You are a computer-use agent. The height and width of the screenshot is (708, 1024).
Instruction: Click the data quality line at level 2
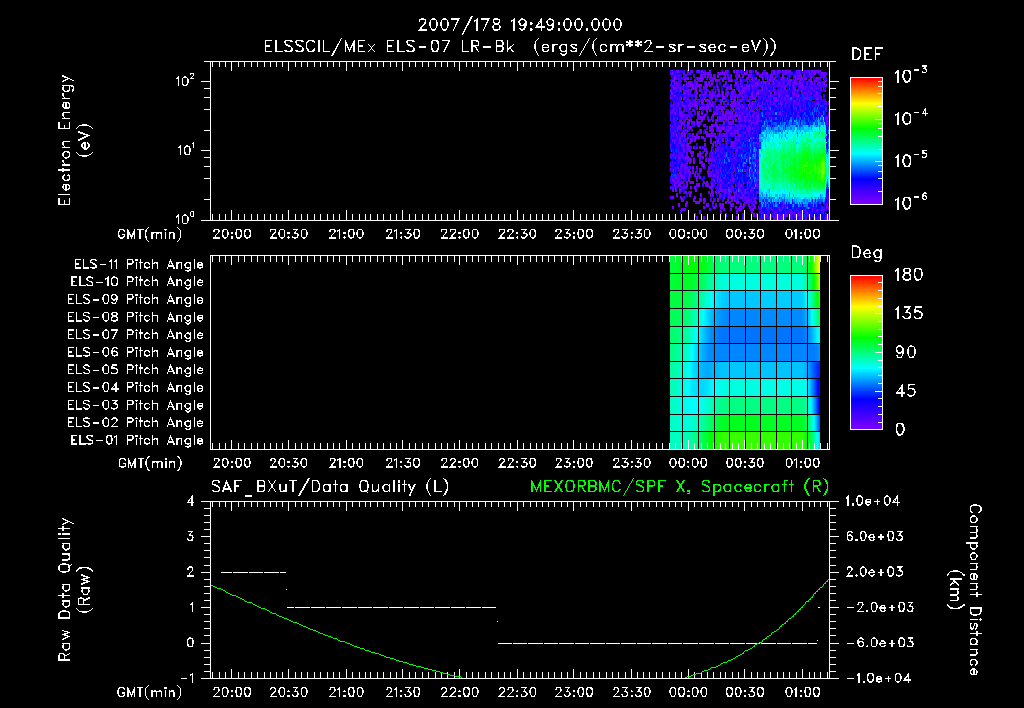tap(253, 572)
